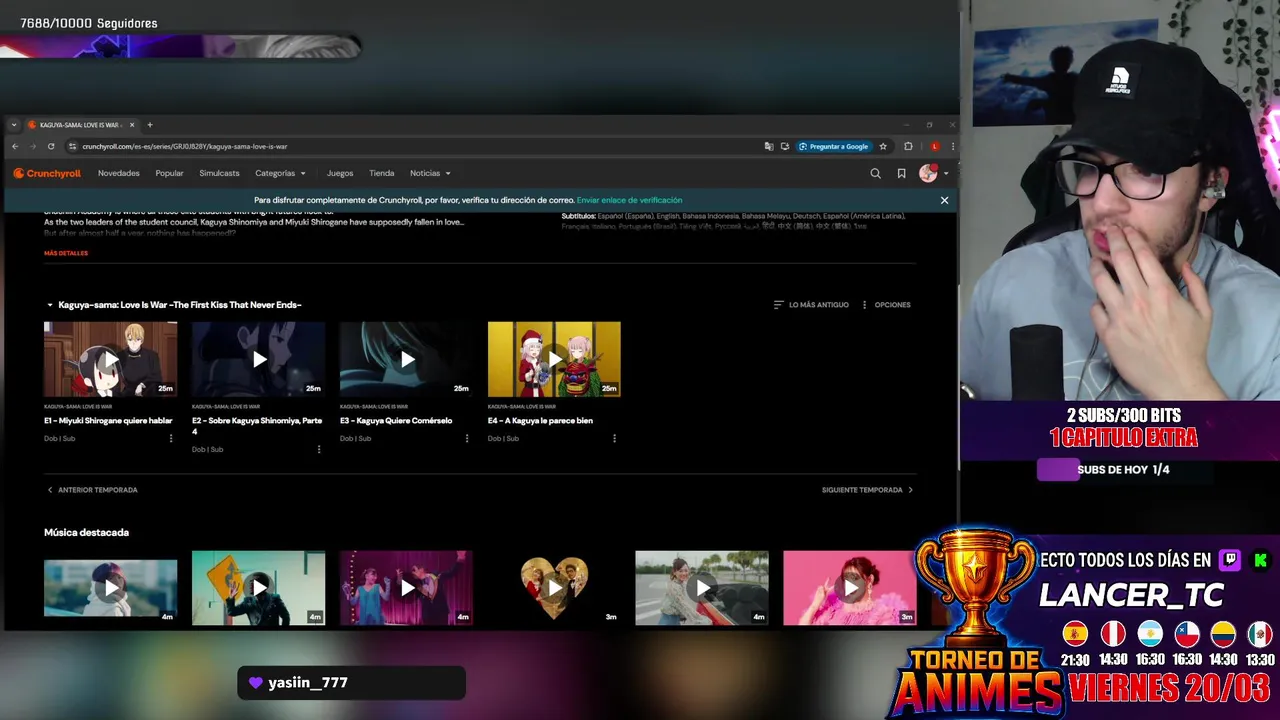1280x720 pixels.
Task: Click the Crunchyroll logo in the header
Action: [47, 173]
